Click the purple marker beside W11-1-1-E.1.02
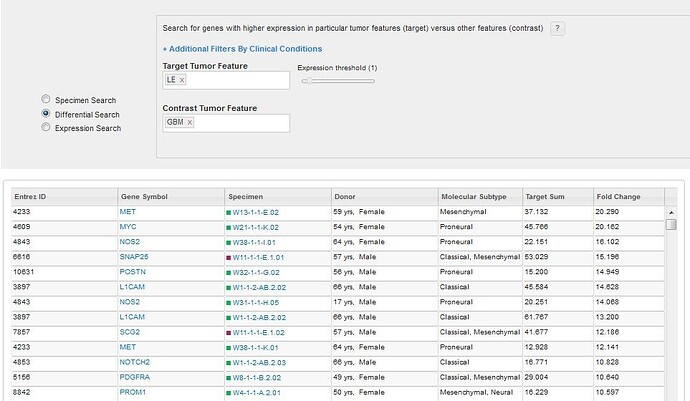 click(228, 333)
